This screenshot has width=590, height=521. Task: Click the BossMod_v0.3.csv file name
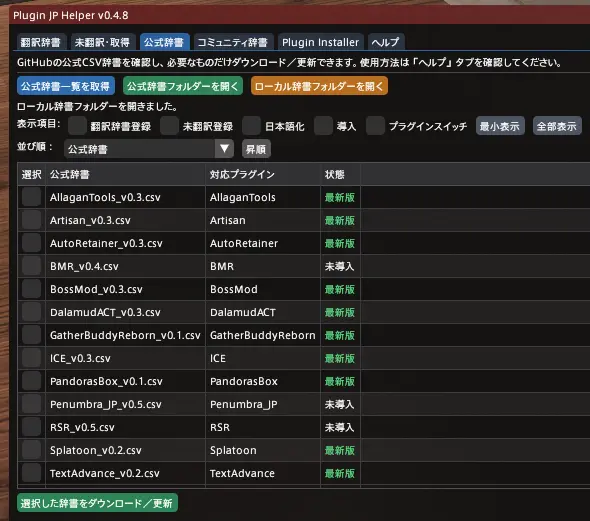pos(96,289)
